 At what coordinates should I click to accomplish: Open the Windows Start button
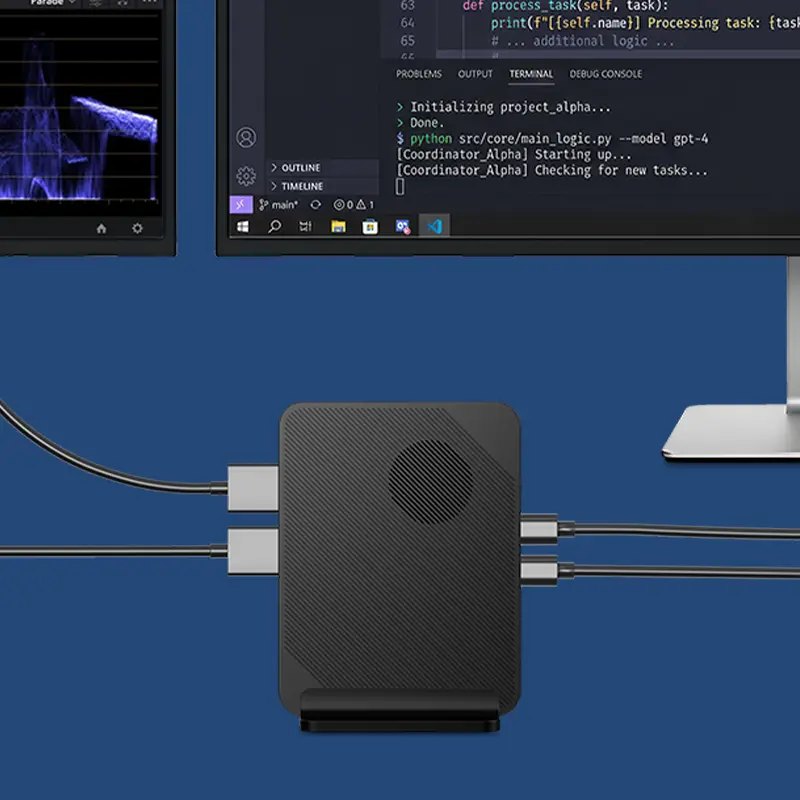(x=243, y=226)
